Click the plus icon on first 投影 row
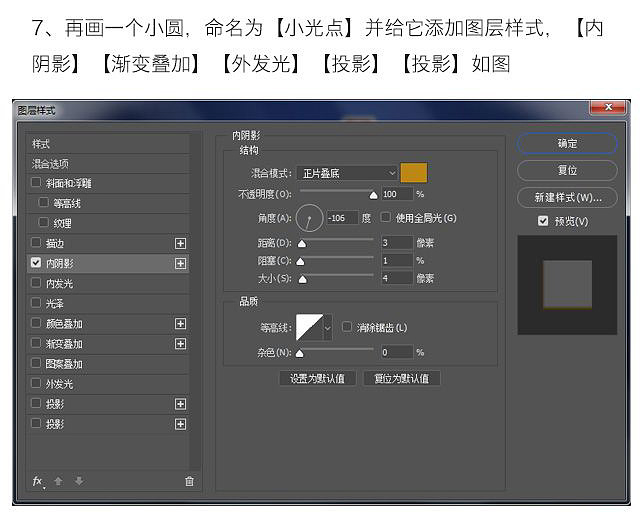The width and height of the screenshot is (640, 512). [x=180, y=404]
